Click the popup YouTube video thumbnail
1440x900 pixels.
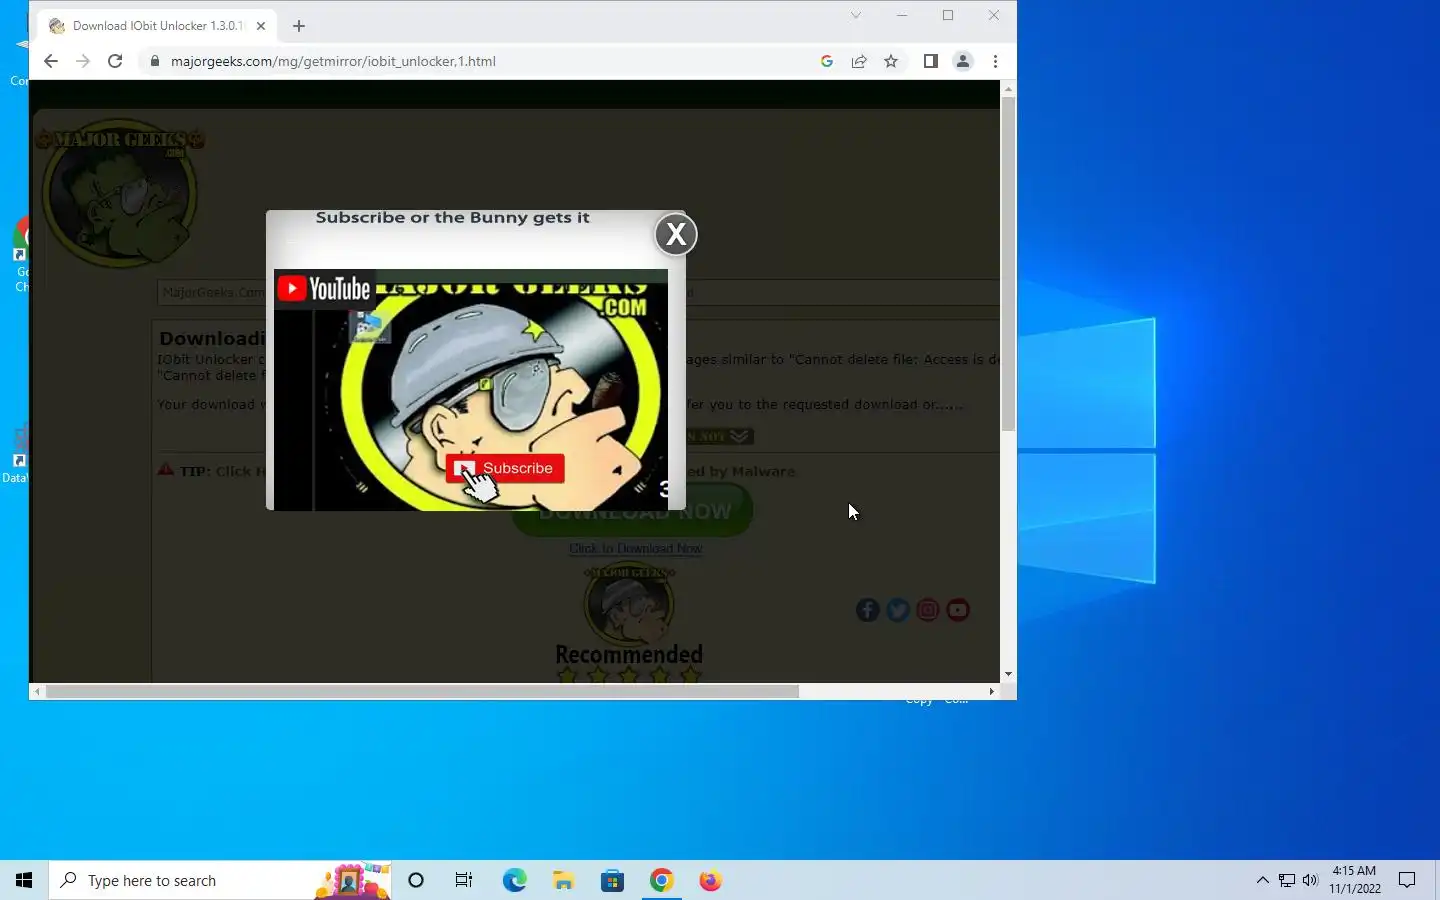click(x=471, y=390)
